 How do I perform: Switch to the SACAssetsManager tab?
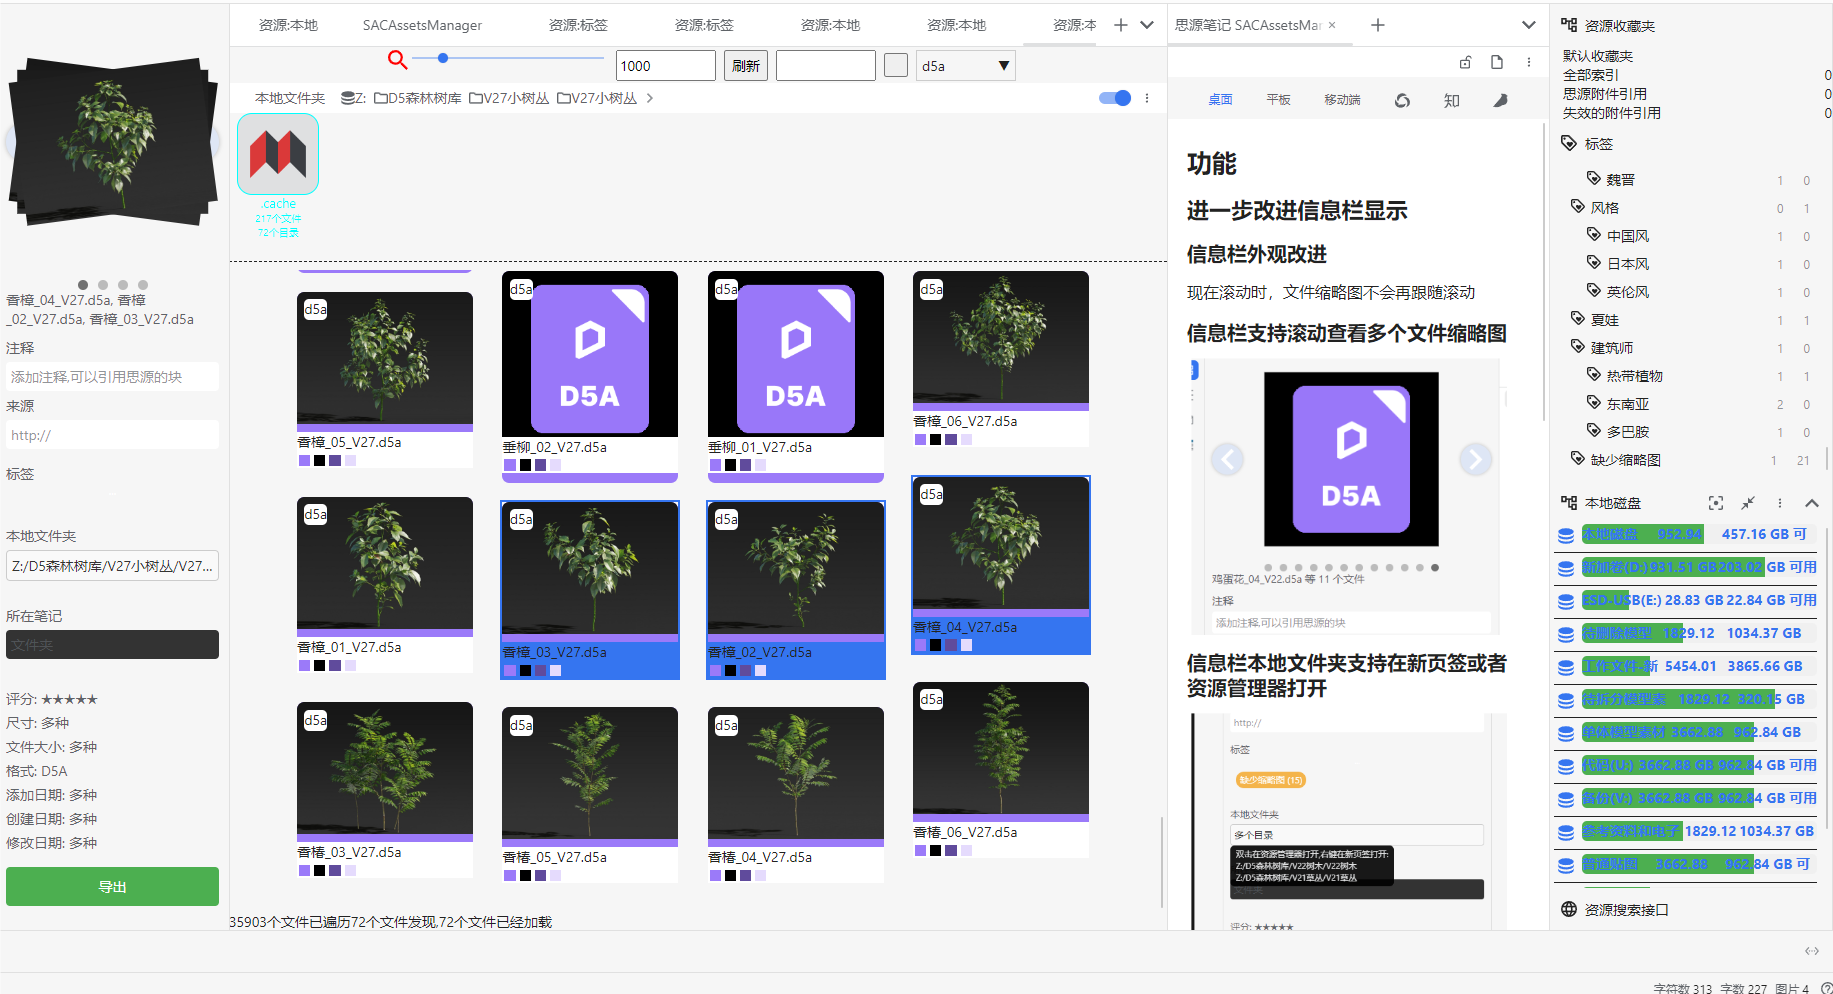click(422, 25)
